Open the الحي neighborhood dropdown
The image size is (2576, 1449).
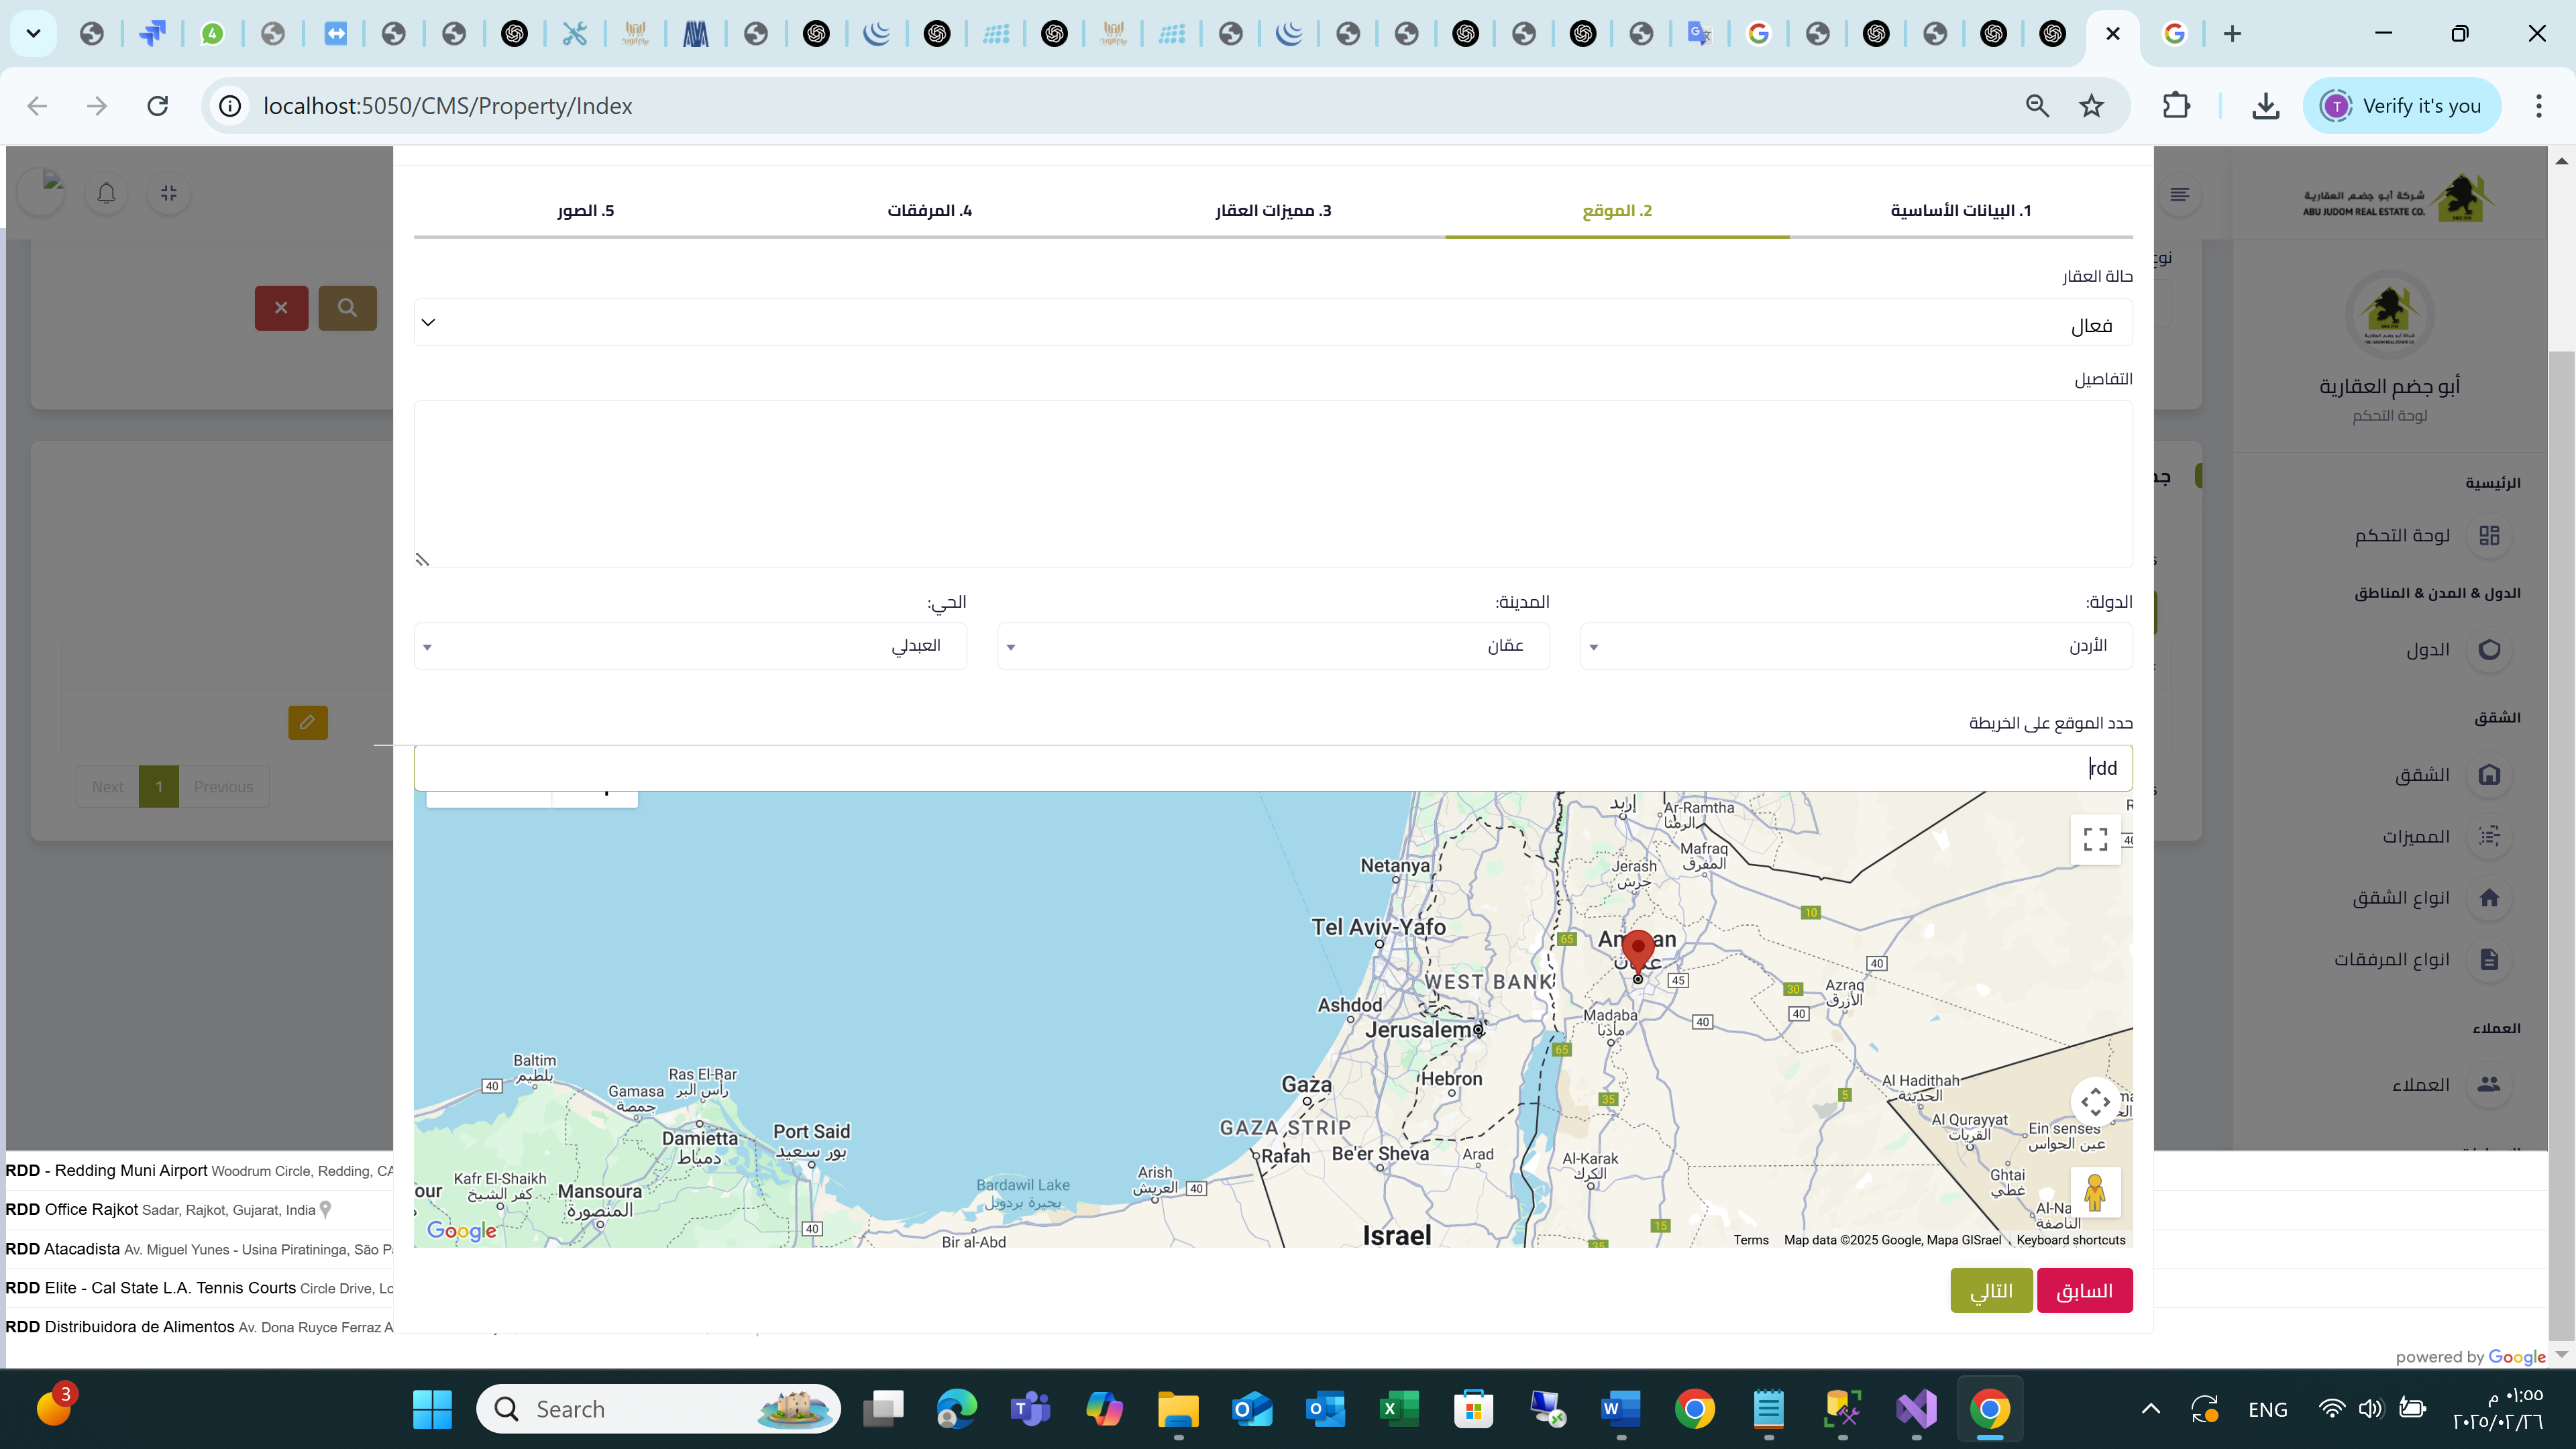pyautogui.click(x=690, y=646)
